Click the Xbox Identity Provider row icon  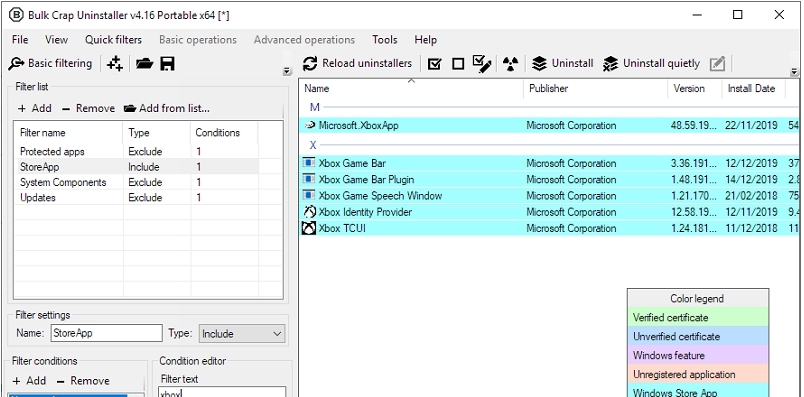309,212
